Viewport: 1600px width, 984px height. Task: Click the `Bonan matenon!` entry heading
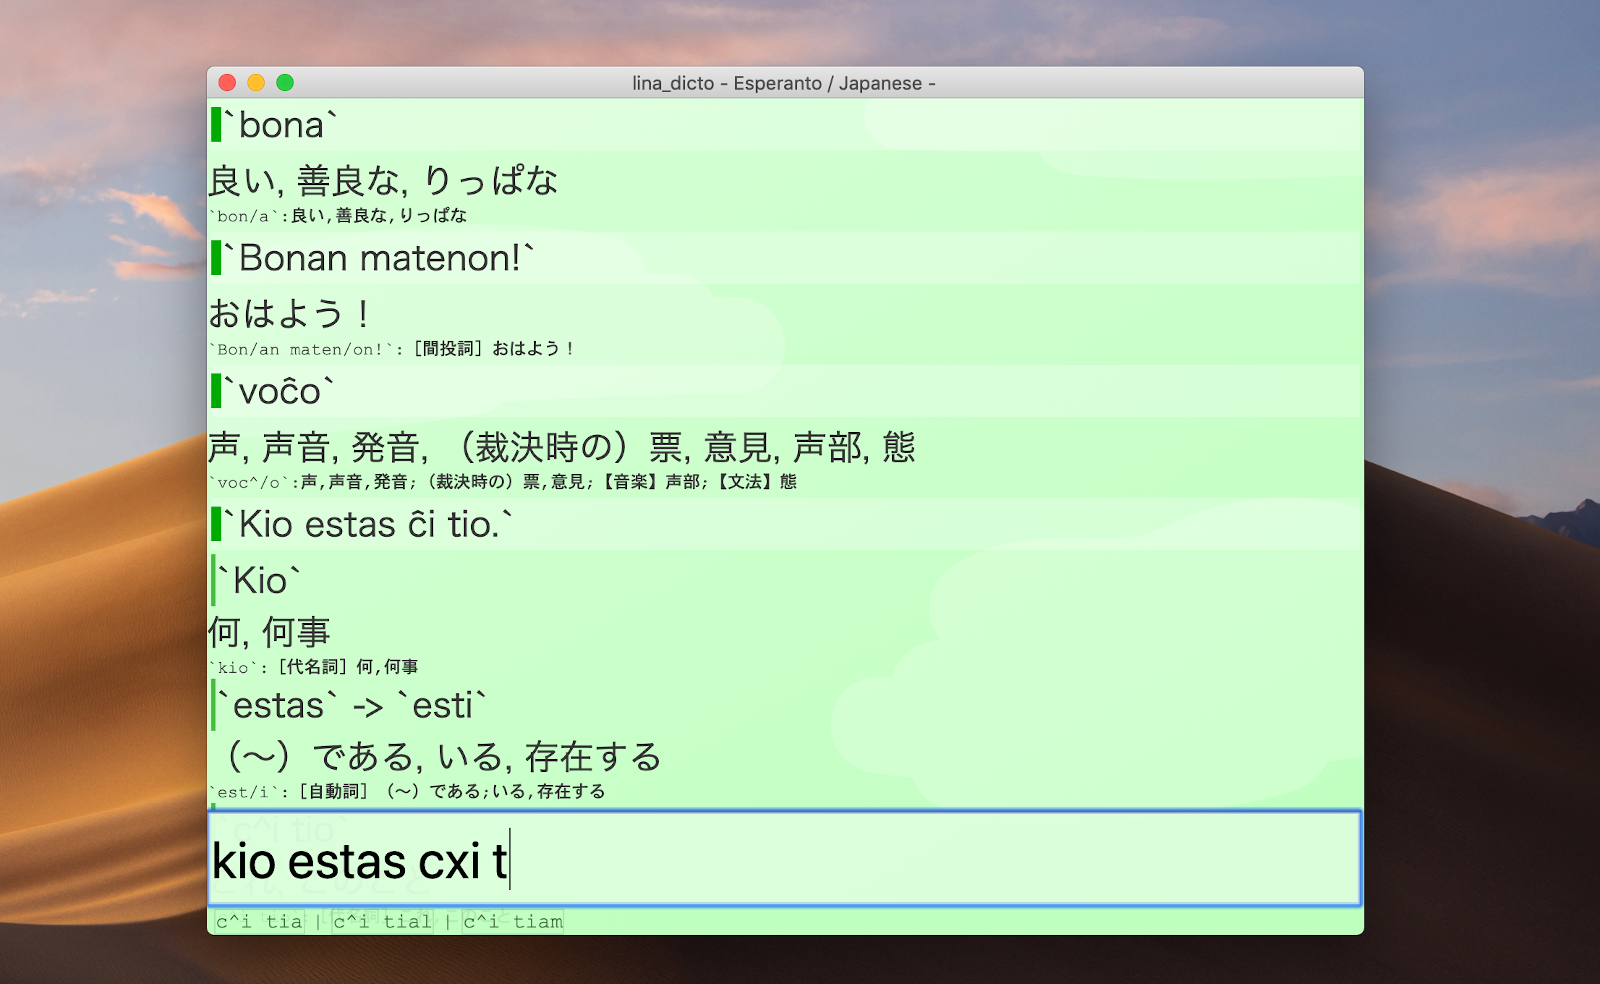click(380, 258)
